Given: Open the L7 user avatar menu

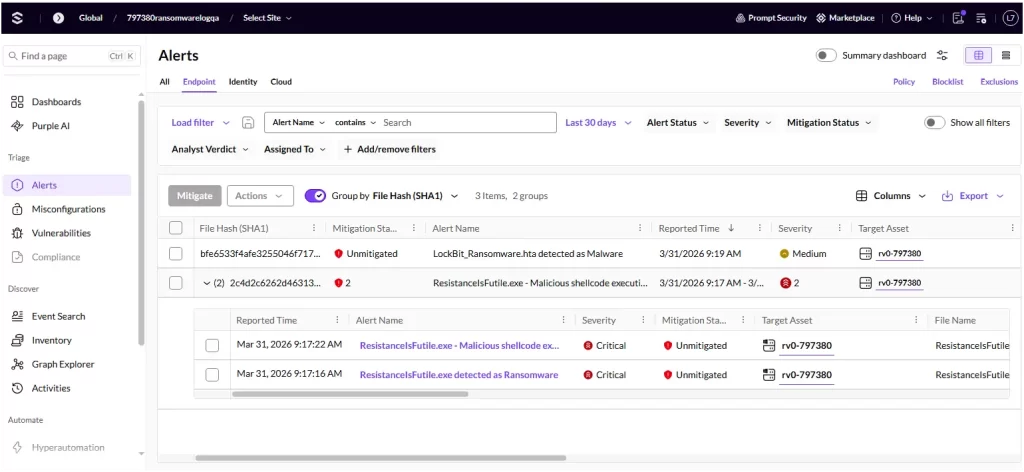Looking at the screenshot, I should coord(1010,18).
